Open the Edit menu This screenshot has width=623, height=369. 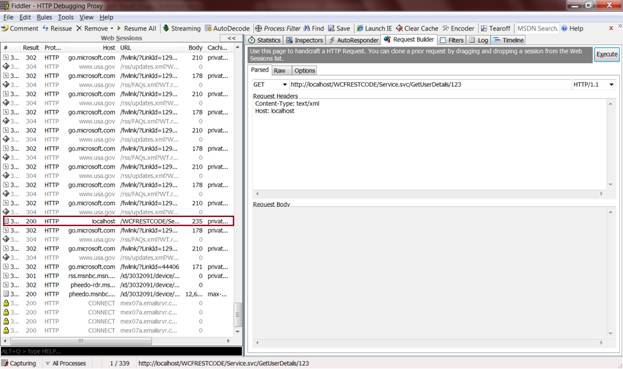(25, 17)
